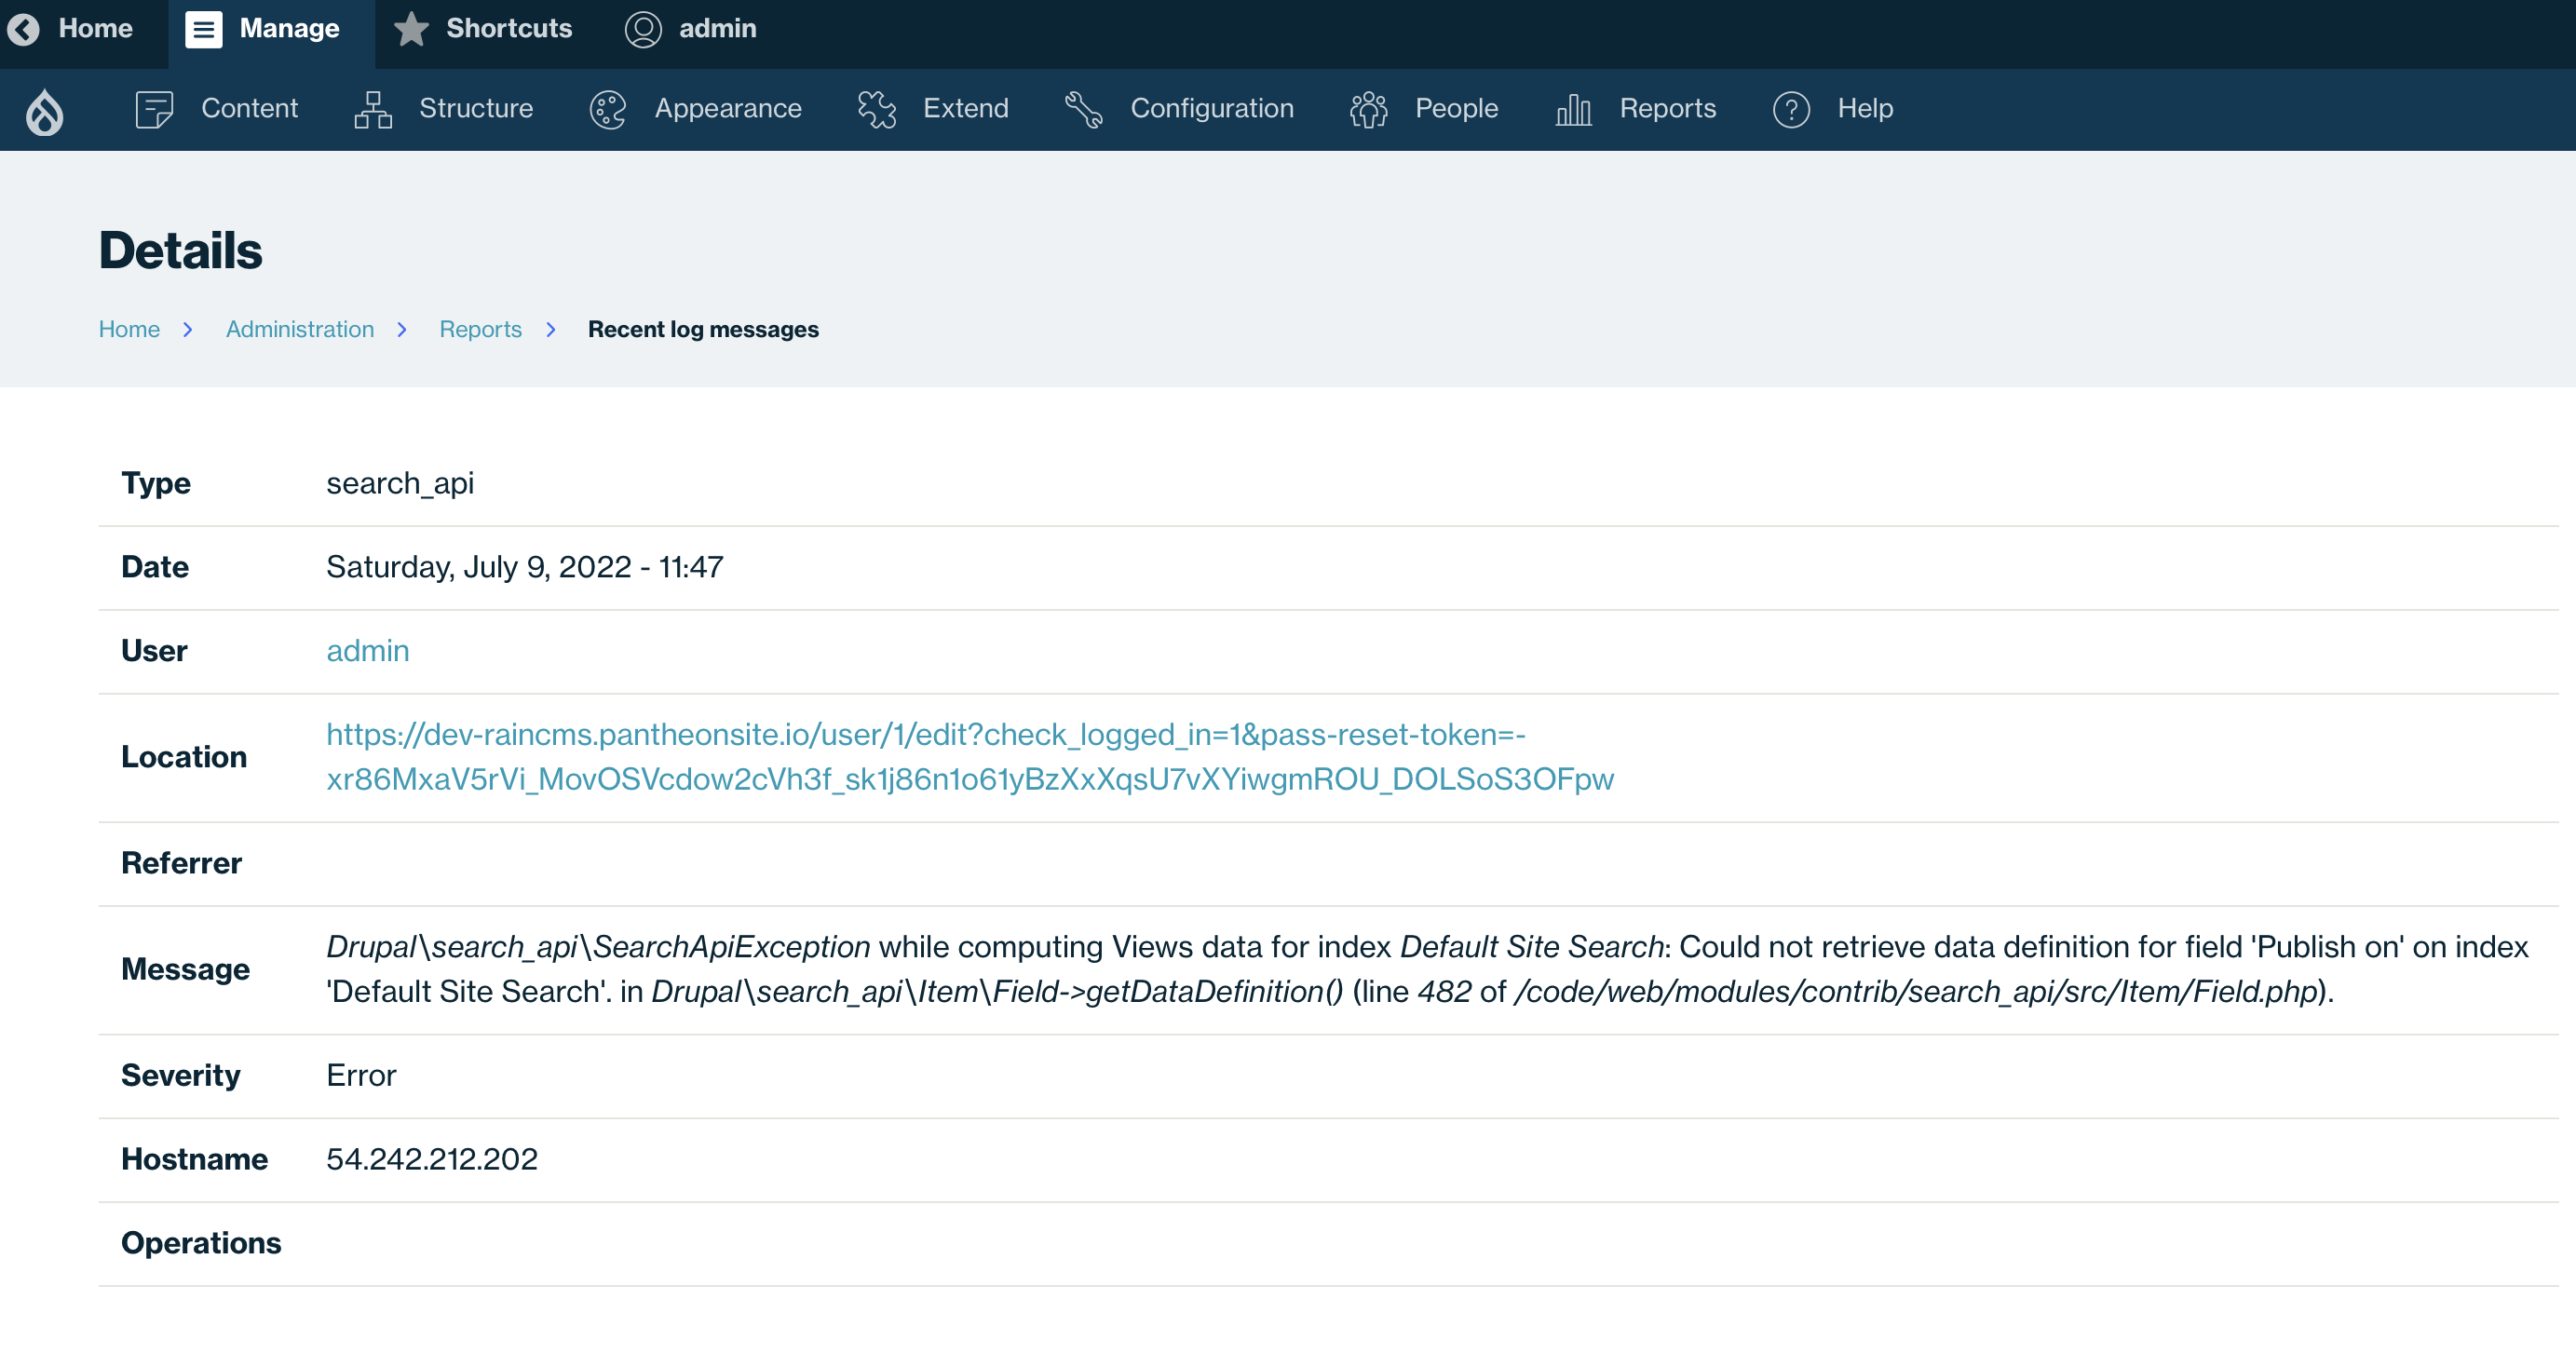This screenshot has height=1367, width=2576.
Task: Click the Help question-mark icon
Action: 1791,109
